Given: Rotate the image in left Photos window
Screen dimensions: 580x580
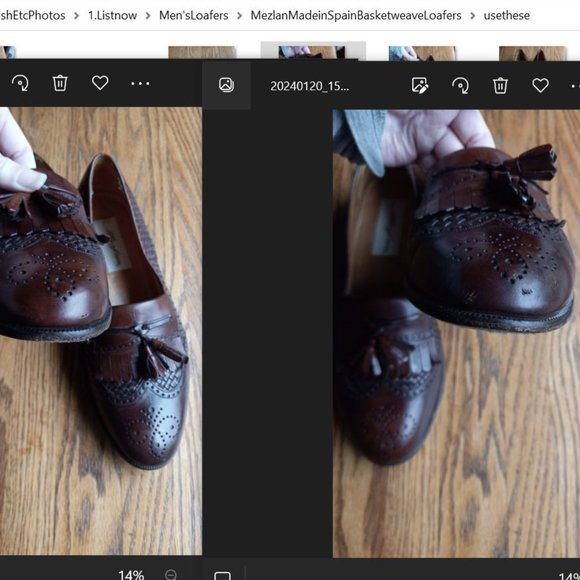Looking at the screenshot, I should pyautogui.click(x=20, y=83).
